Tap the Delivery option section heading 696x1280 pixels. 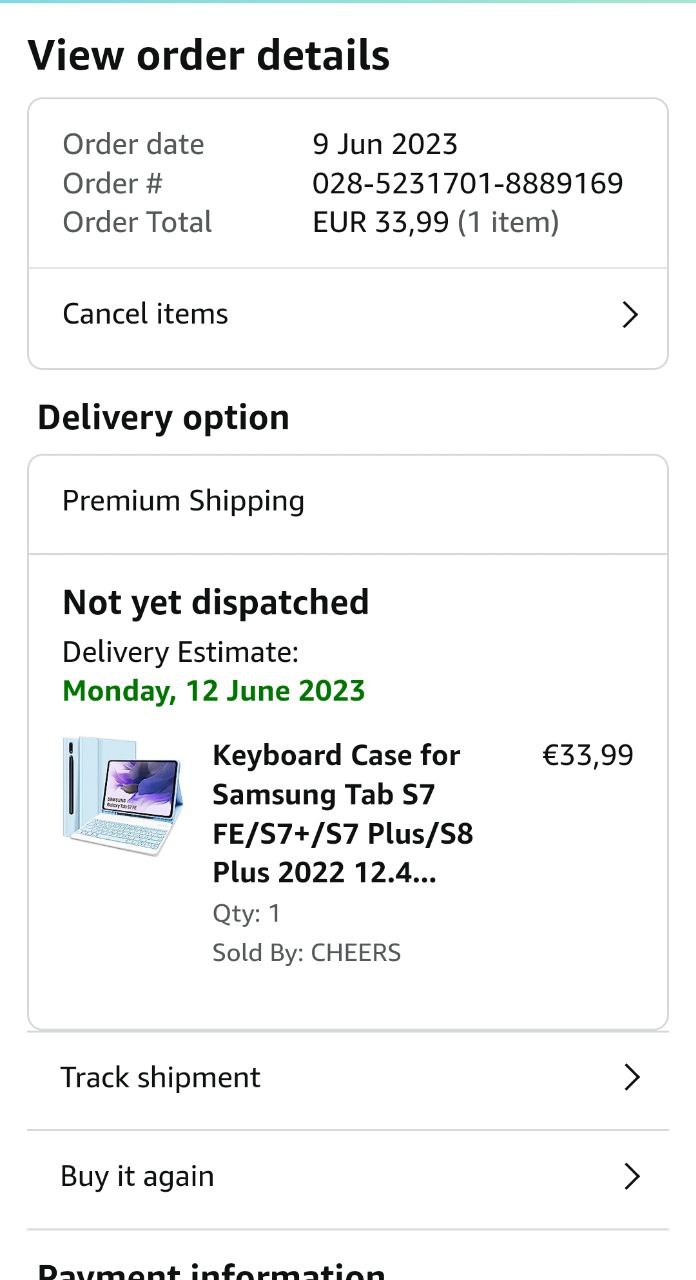tap(163, 417)
